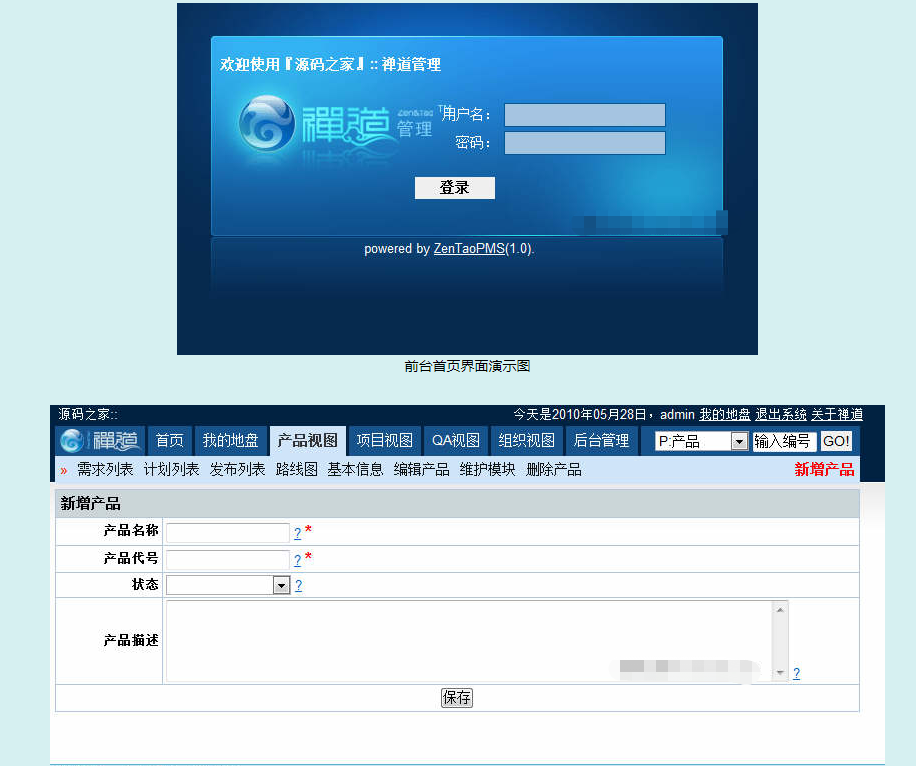Click the 保存 button to save the product

(456, 697)
